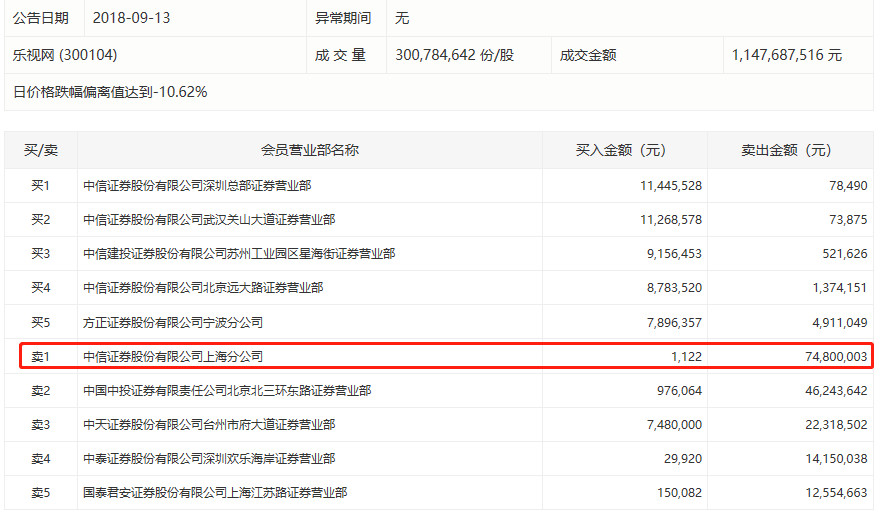
Task: Click buy amount 150,082
Action: pos(679,493)
